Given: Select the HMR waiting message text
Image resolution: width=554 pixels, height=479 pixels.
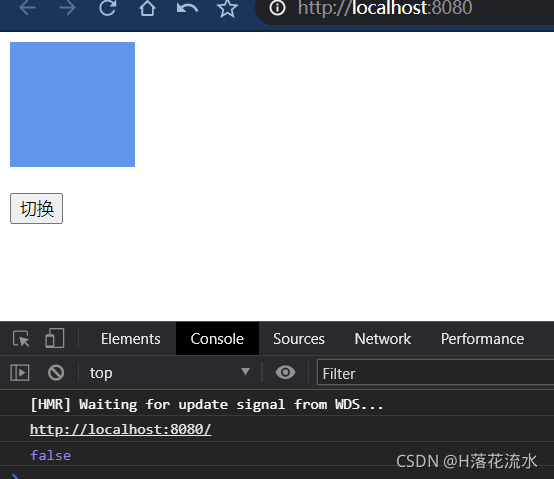Looking at the screenshot, I should [x=207, y=404].
